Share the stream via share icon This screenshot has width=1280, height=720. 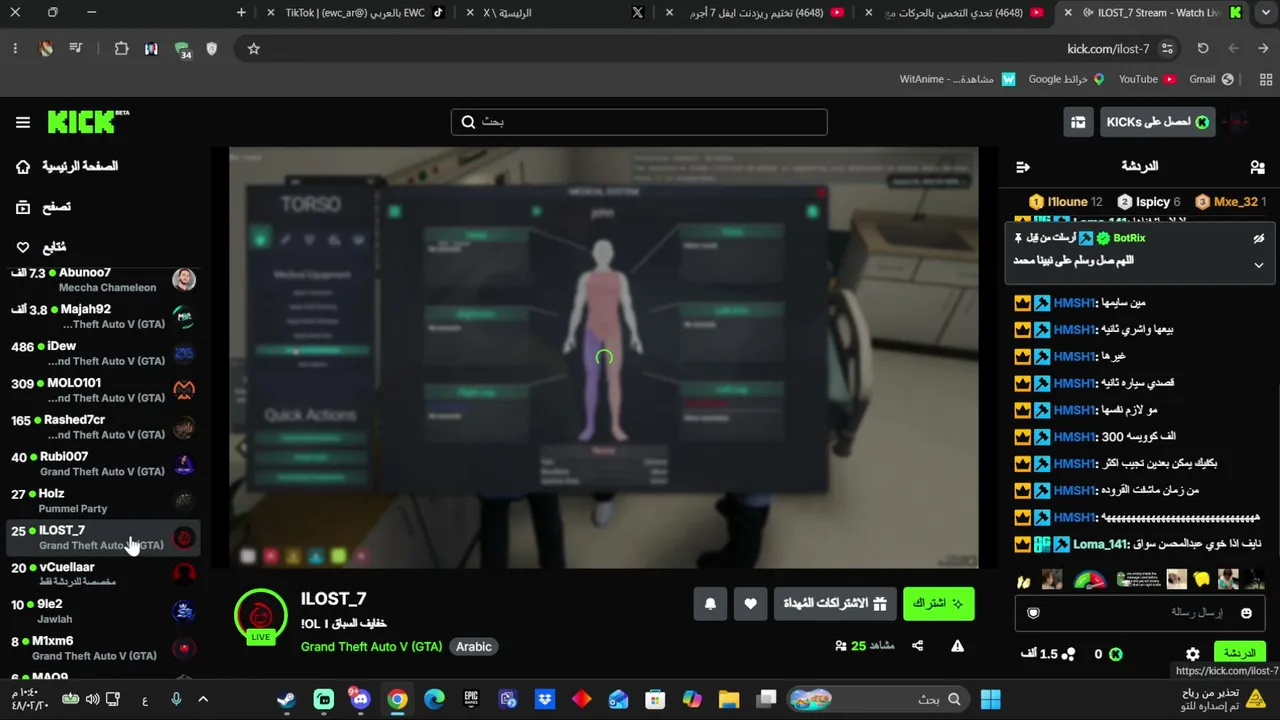click(x=917, y=646)
